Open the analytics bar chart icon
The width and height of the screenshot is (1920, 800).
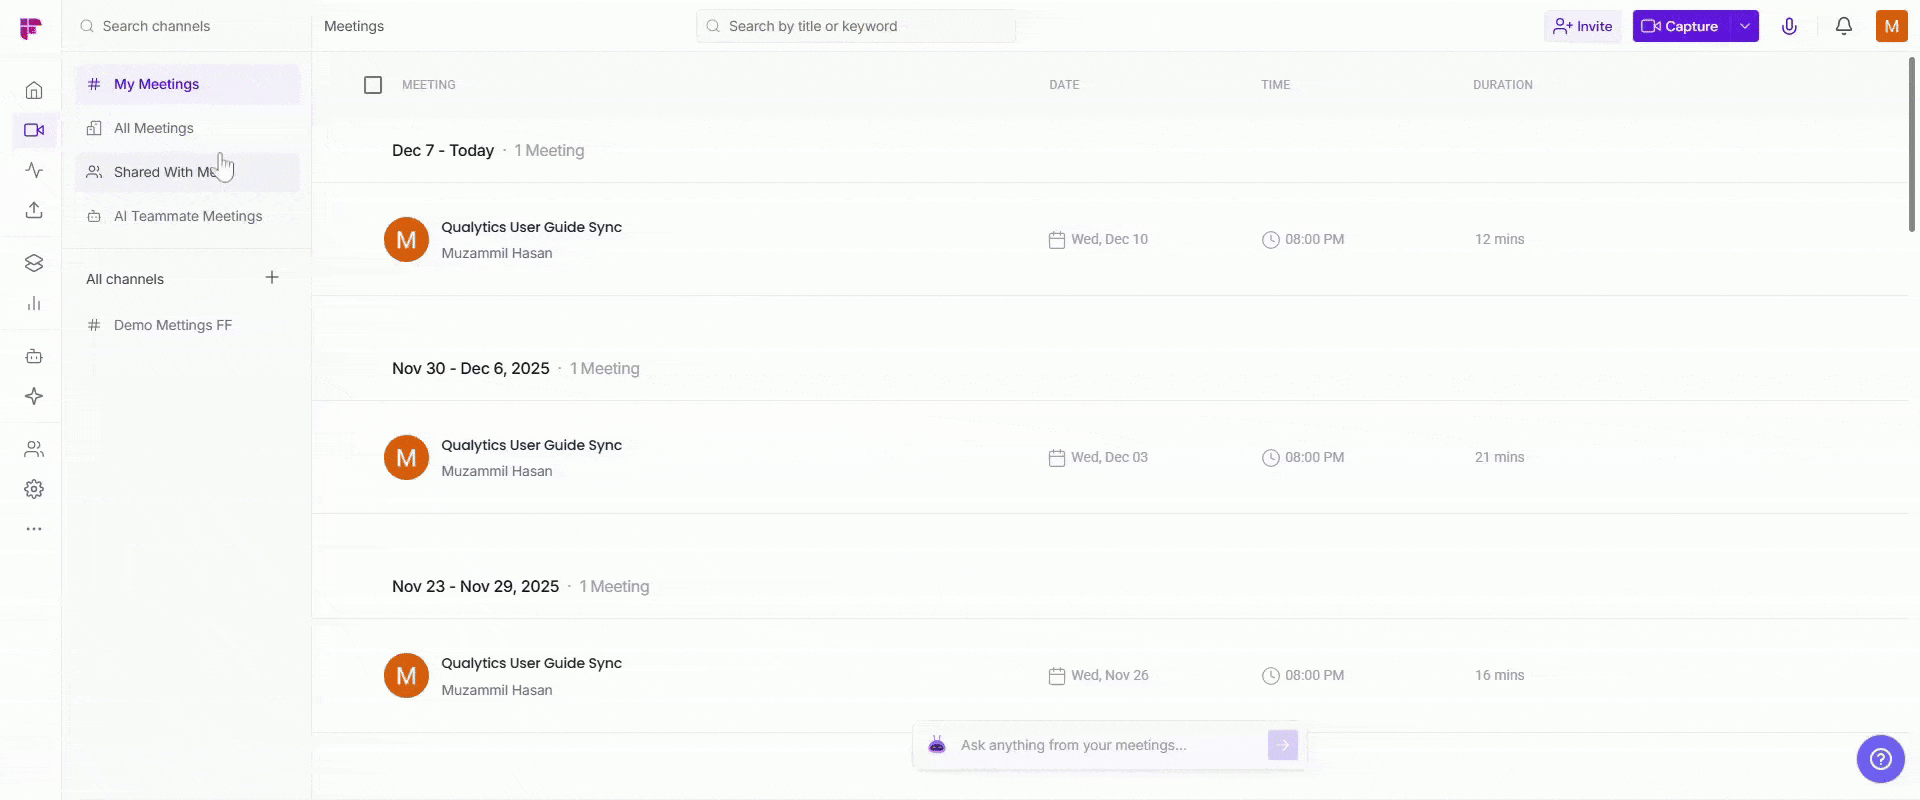34,303
